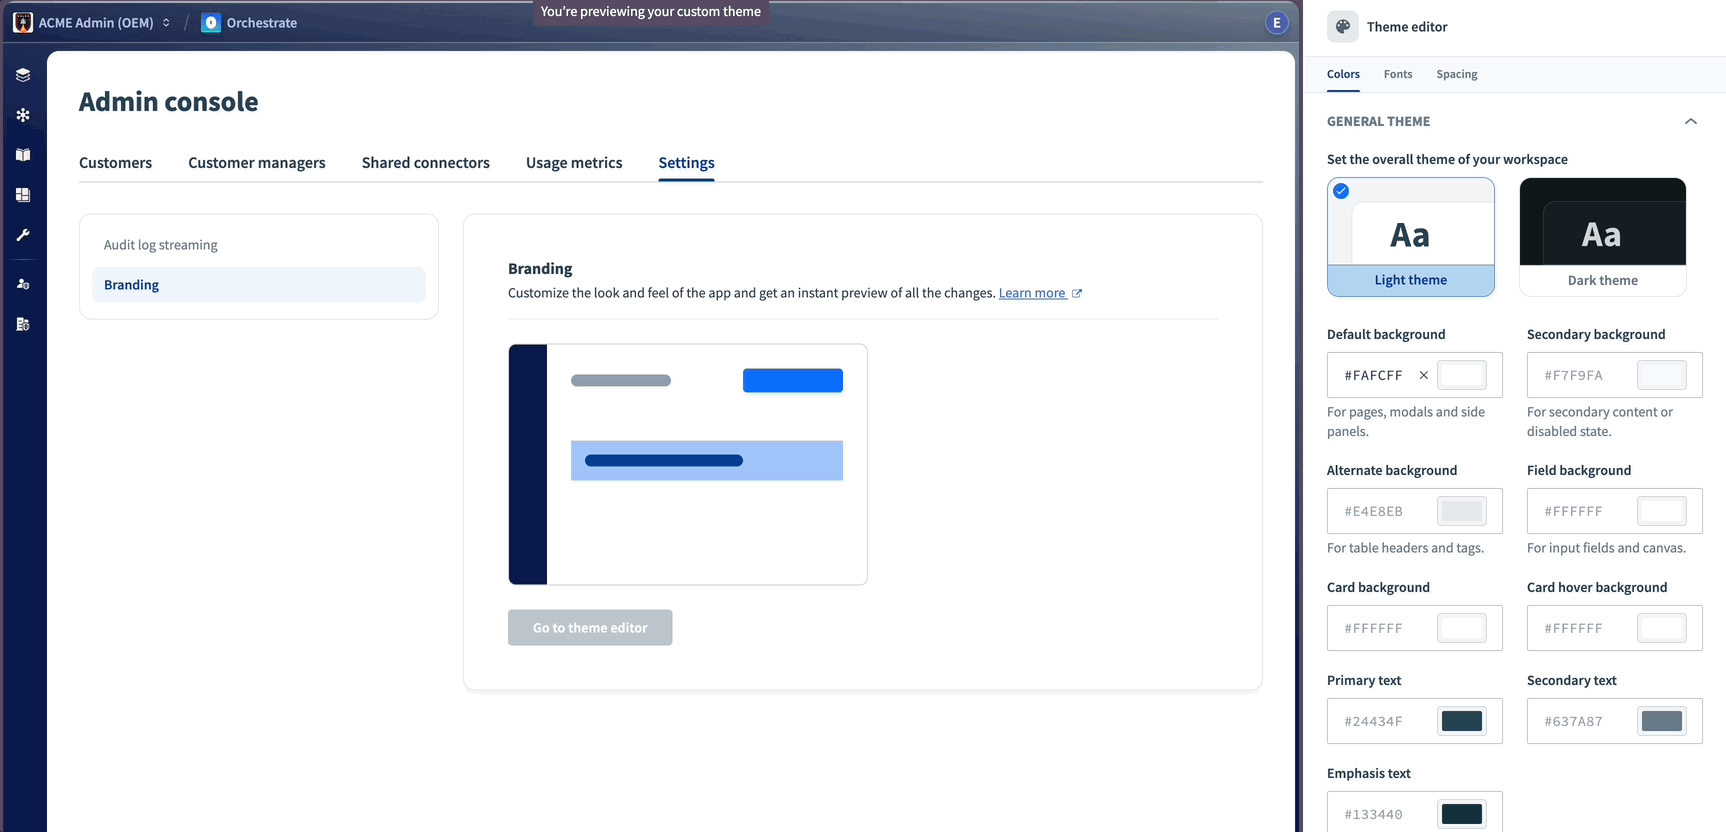Select the wrench tools icon in sidebar
This screenshot has width=1726, height=832.
23,235
